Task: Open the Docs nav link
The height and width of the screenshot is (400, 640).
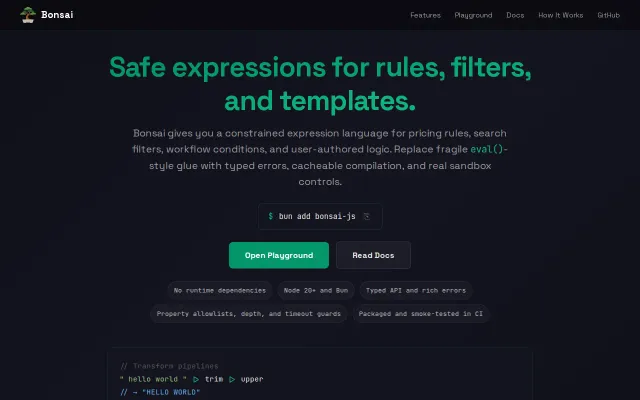Action: [x=515, y=15]
